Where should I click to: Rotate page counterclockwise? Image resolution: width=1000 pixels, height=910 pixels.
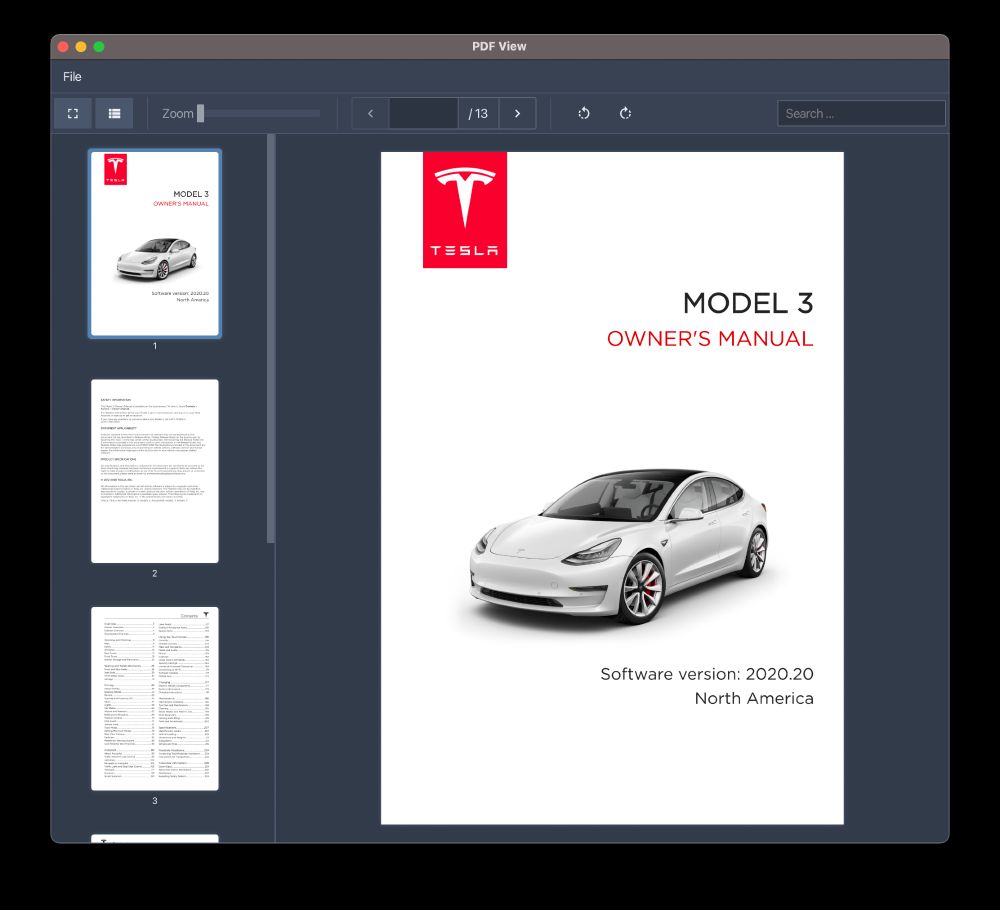click(x=584, y=114)
